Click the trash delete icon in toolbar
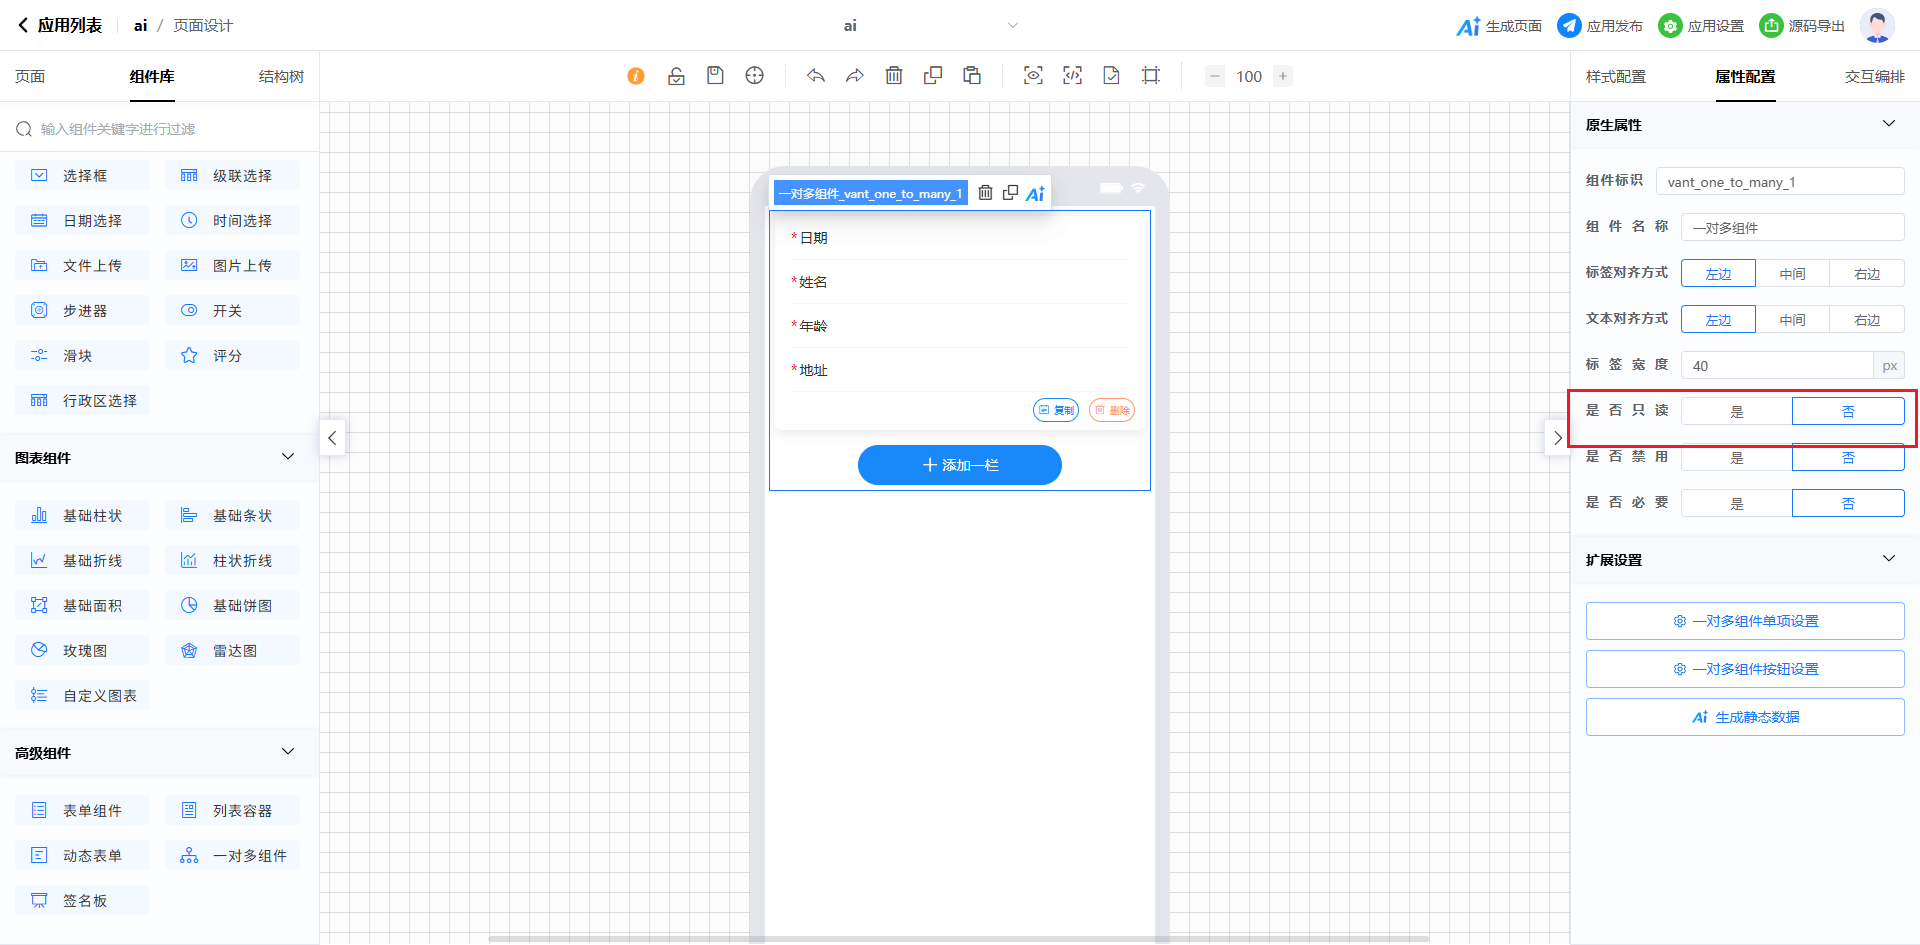Viewport: 1920px width, 945px height. point(894,76)
